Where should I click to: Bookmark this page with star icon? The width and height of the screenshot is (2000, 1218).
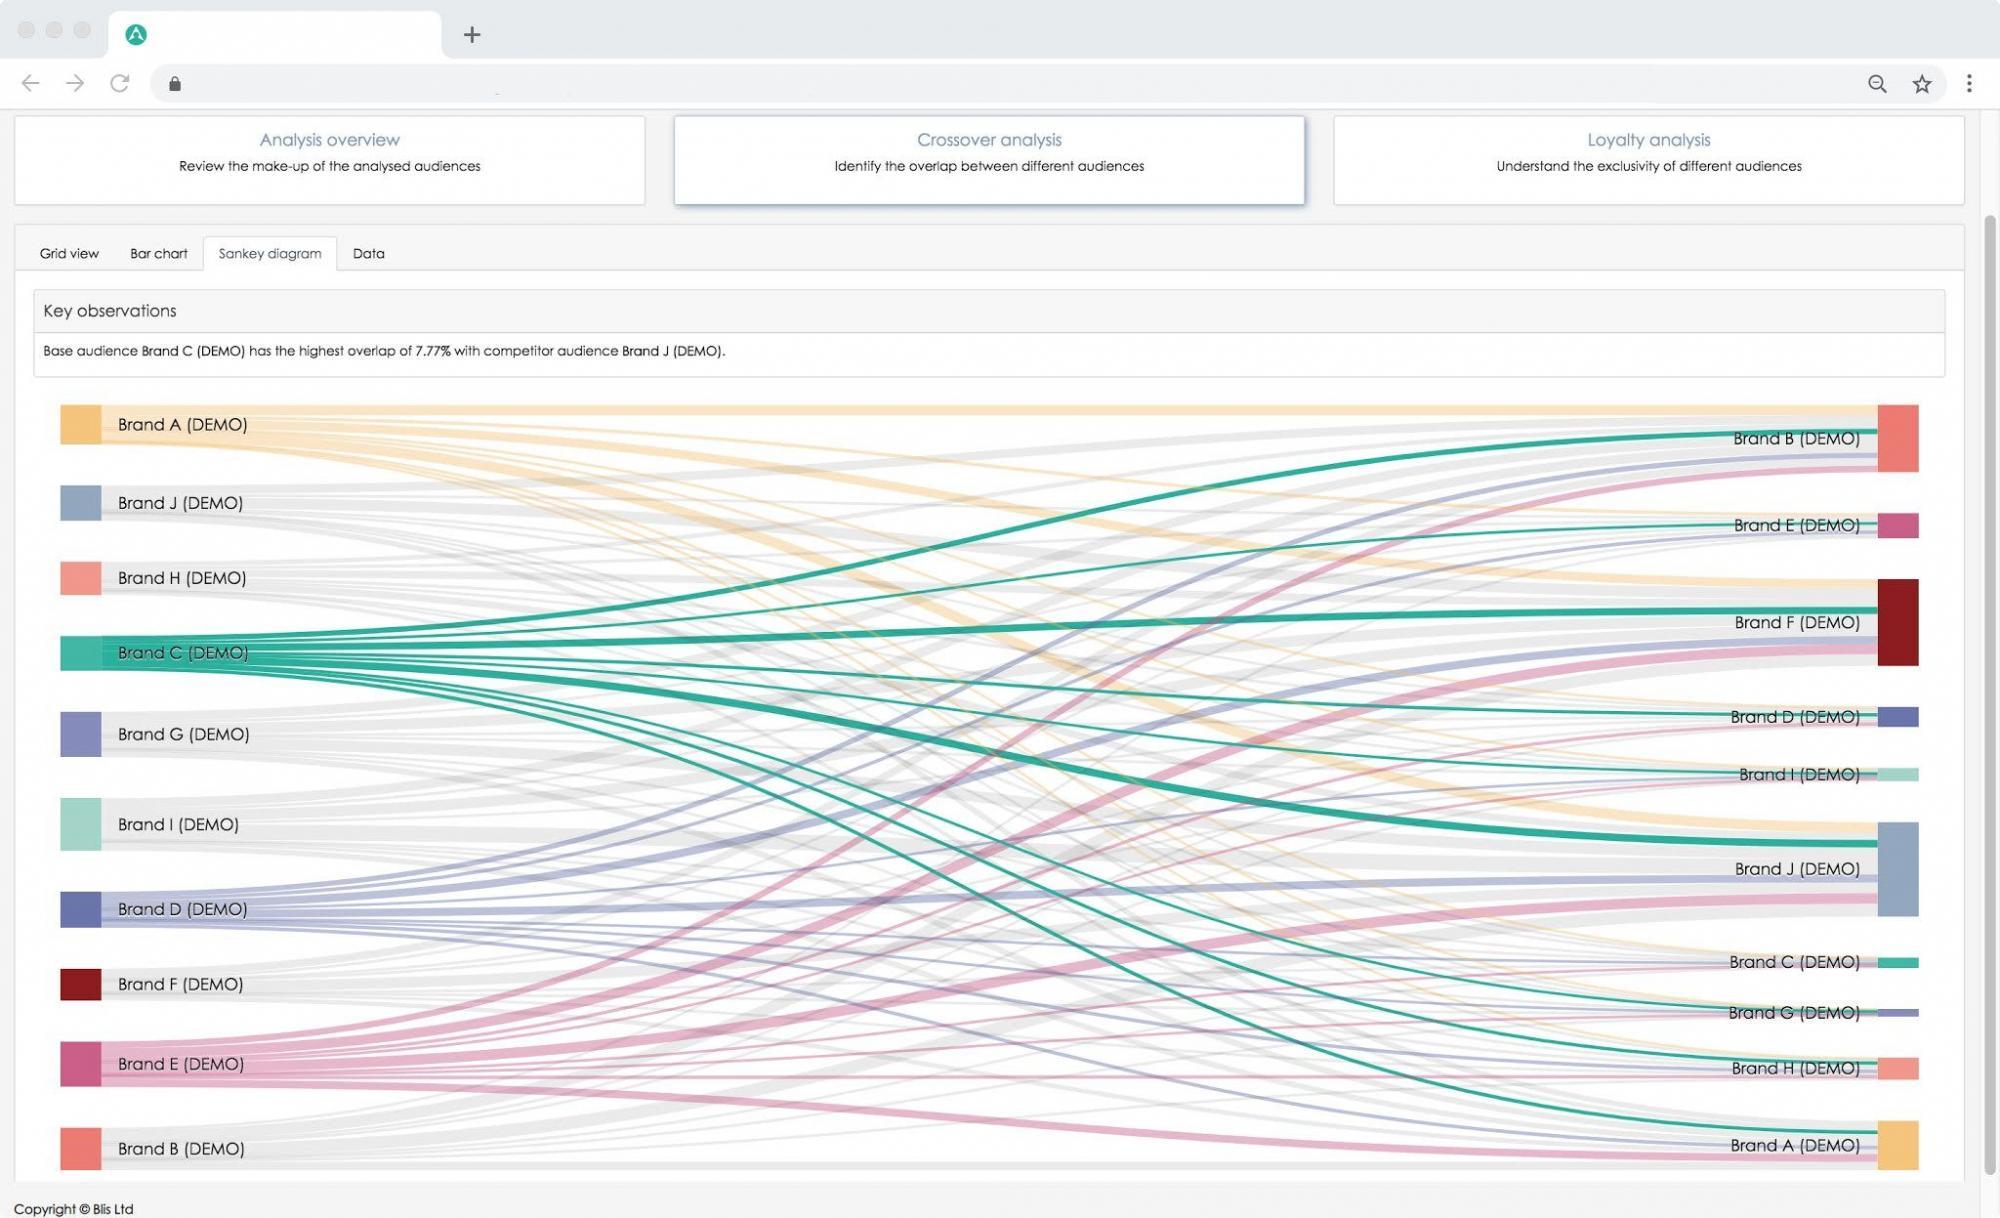1921,84
